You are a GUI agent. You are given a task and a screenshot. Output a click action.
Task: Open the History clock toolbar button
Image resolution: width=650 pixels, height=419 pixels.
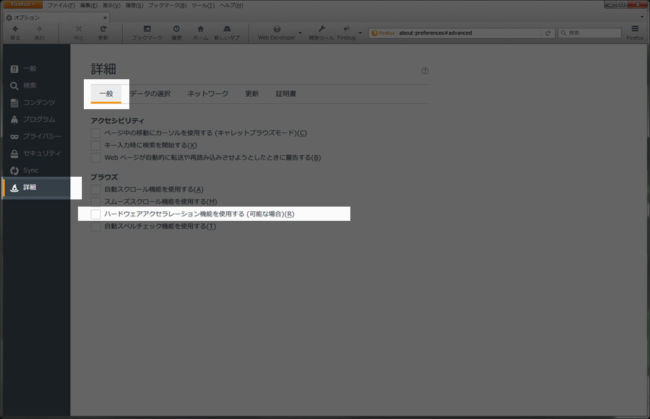(x=176, y=32)
